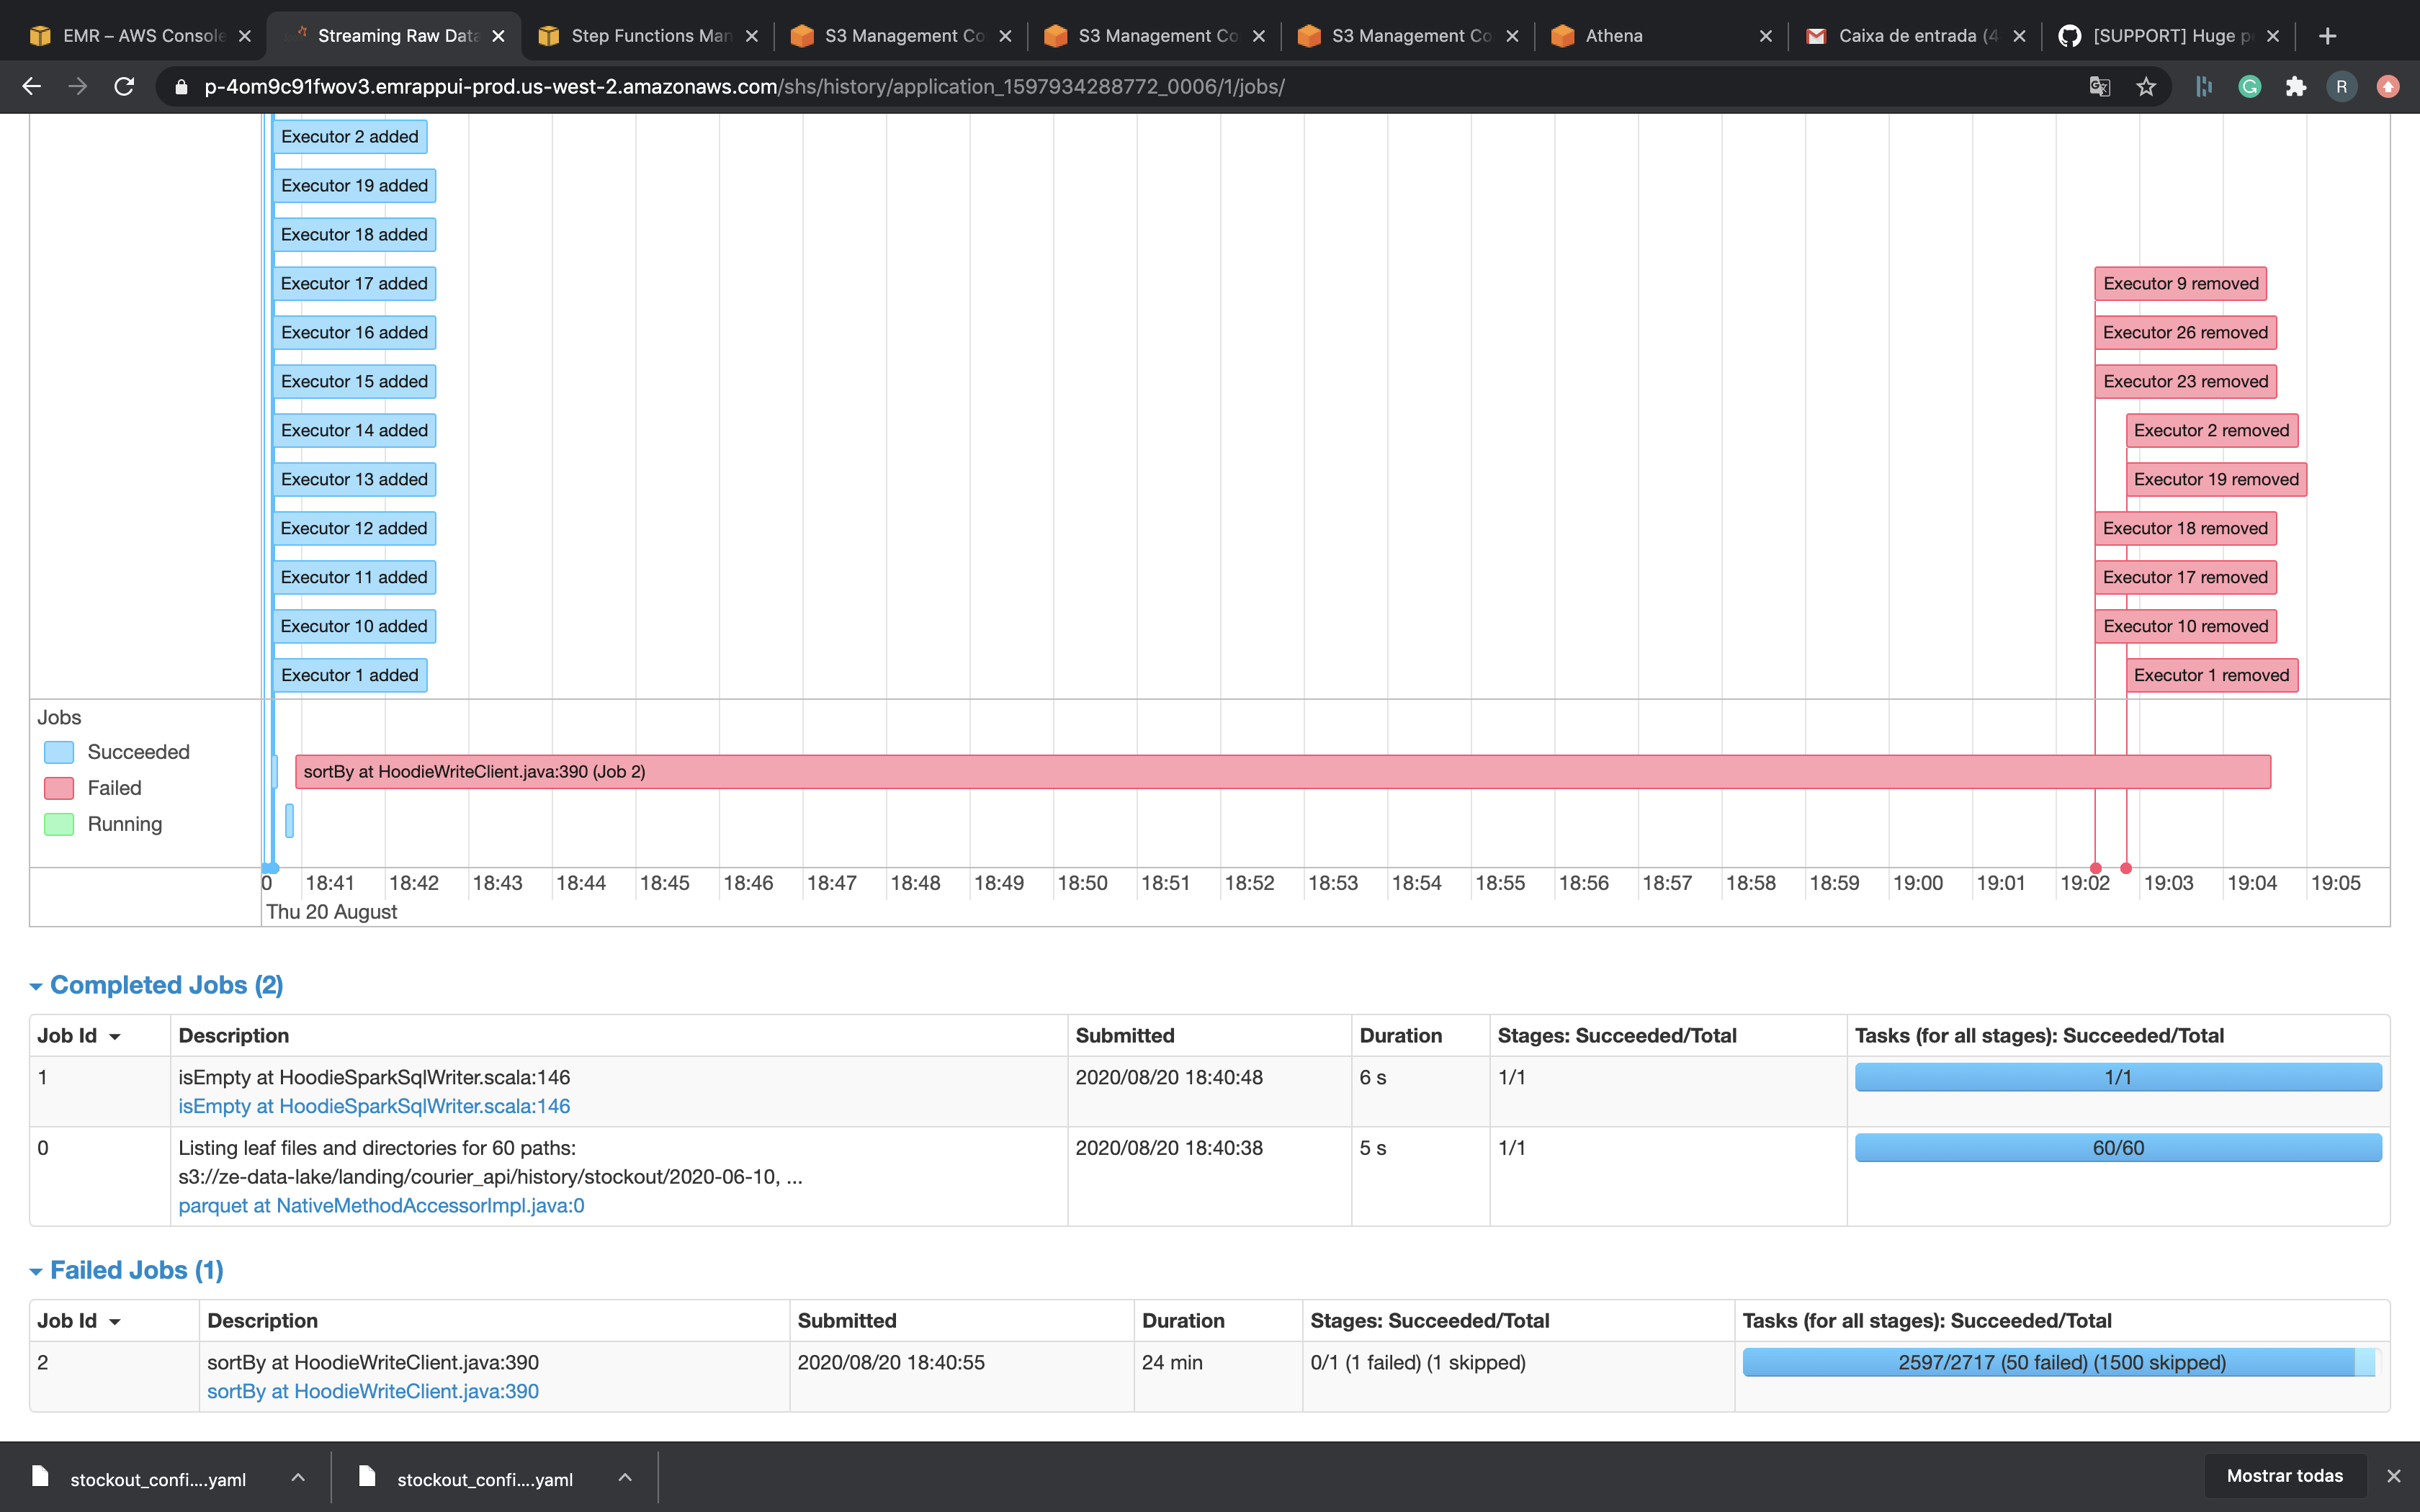Click the failed Job 2 timeline bar
Image resolution: width=2420 pixels, height=1512 pixels.
click(1282, 772)
